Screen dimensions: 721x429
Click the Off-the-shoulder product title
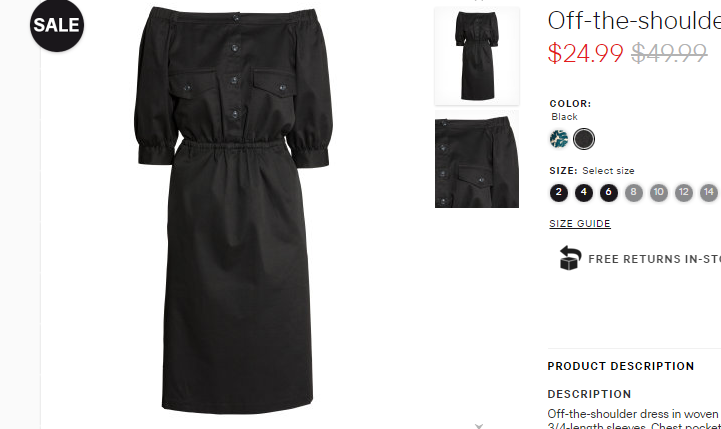(634, 21)
